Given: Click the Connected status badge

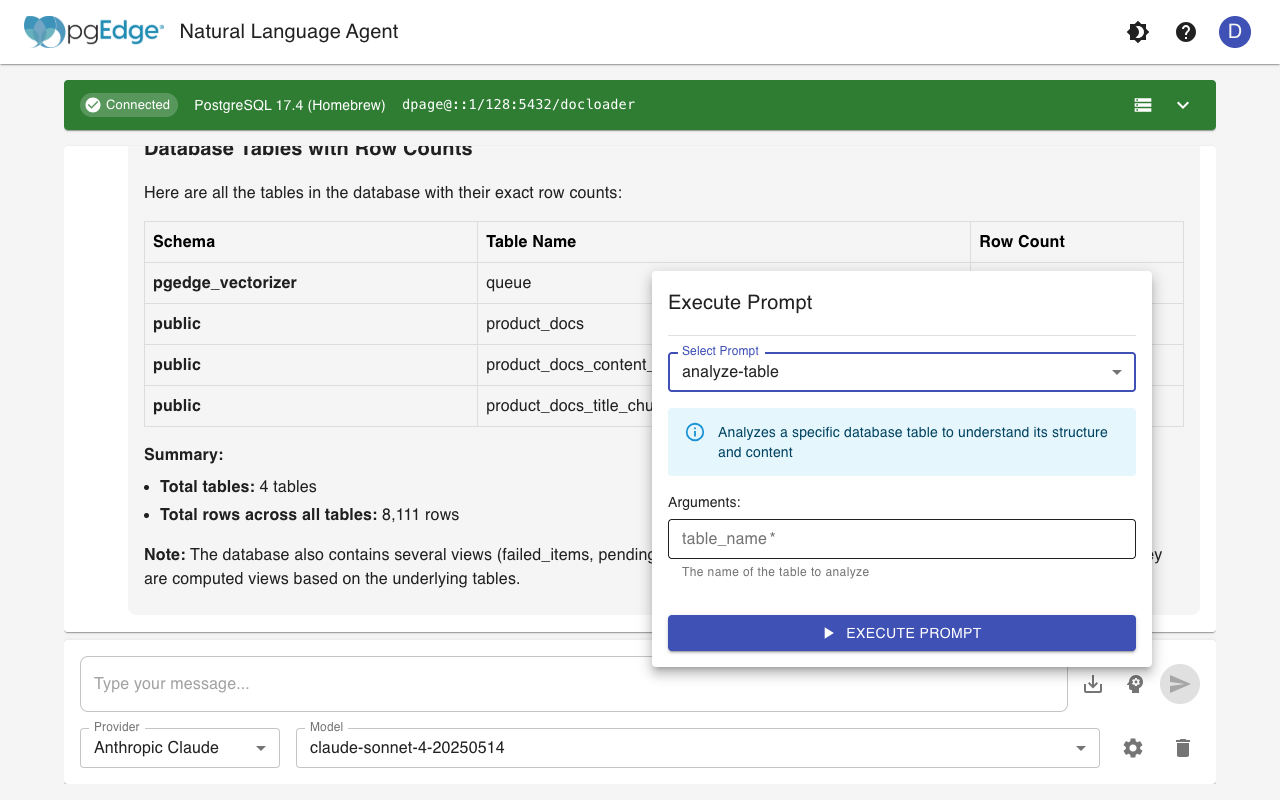Looking at the screenshot, I should (128, 105).
